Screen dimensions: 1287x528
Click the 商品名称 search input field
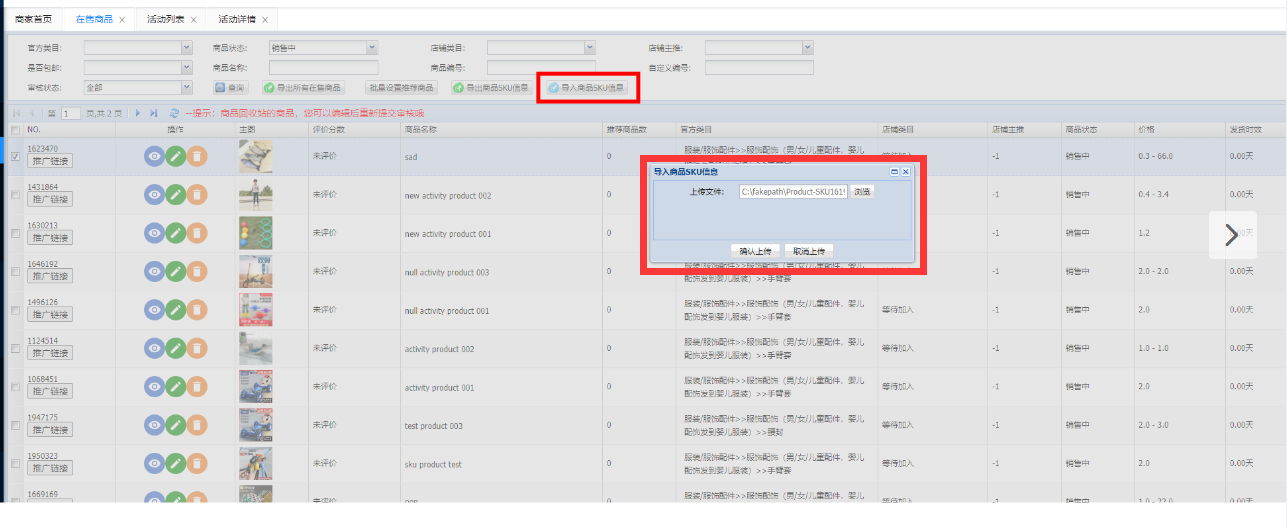[x=323, y=67]
